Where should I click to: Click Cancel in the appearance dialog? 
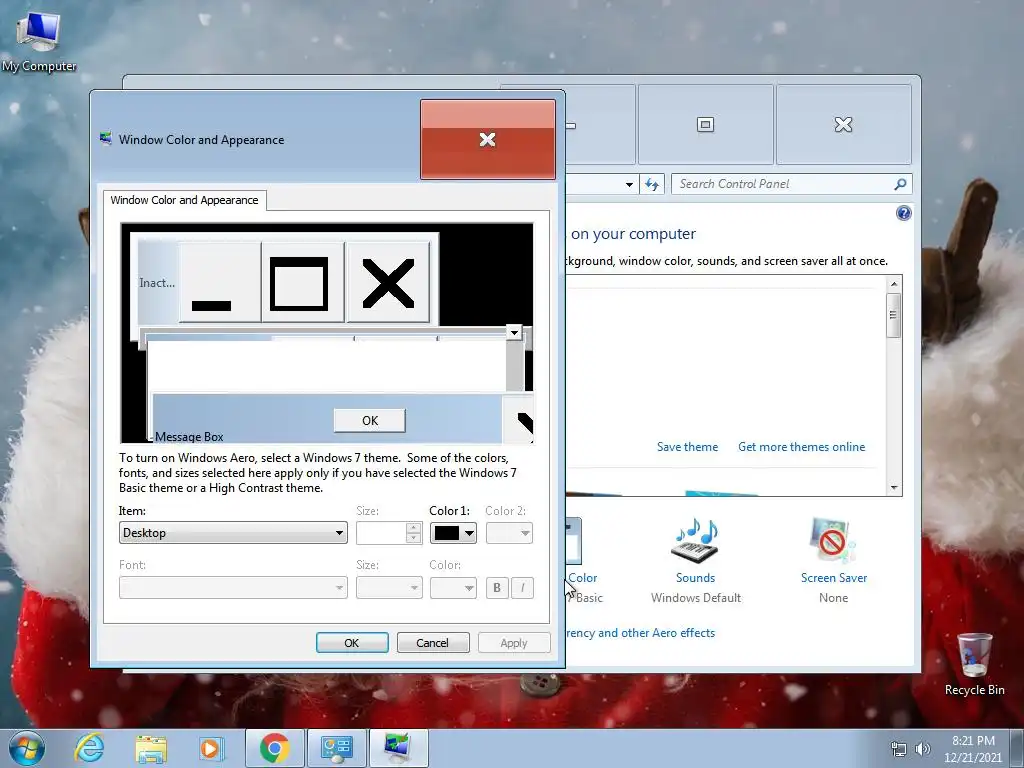tap(432, 643)
